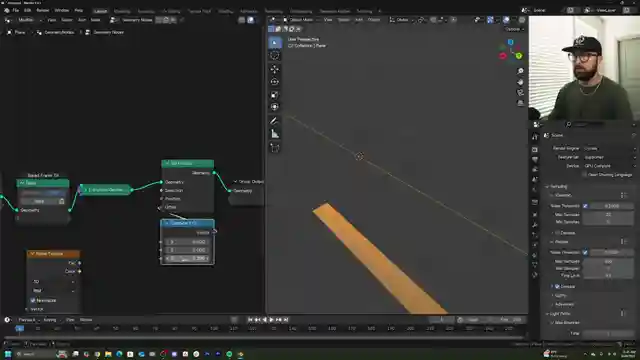
Task: Select the Cursor tool in viewport toolbar
Action: (x=275, y=55)
